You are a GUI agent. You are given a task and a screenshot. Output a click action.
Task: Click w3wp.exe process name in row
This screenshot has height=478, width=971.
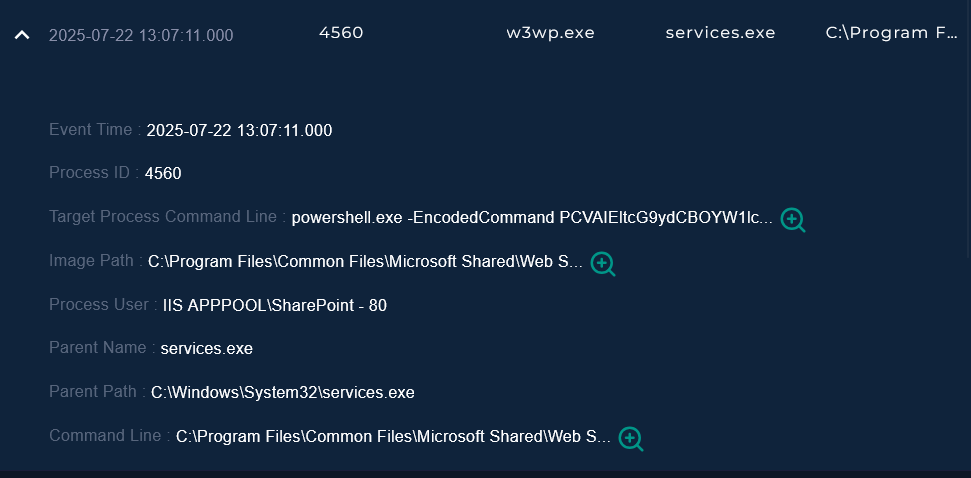pos(551,33)
